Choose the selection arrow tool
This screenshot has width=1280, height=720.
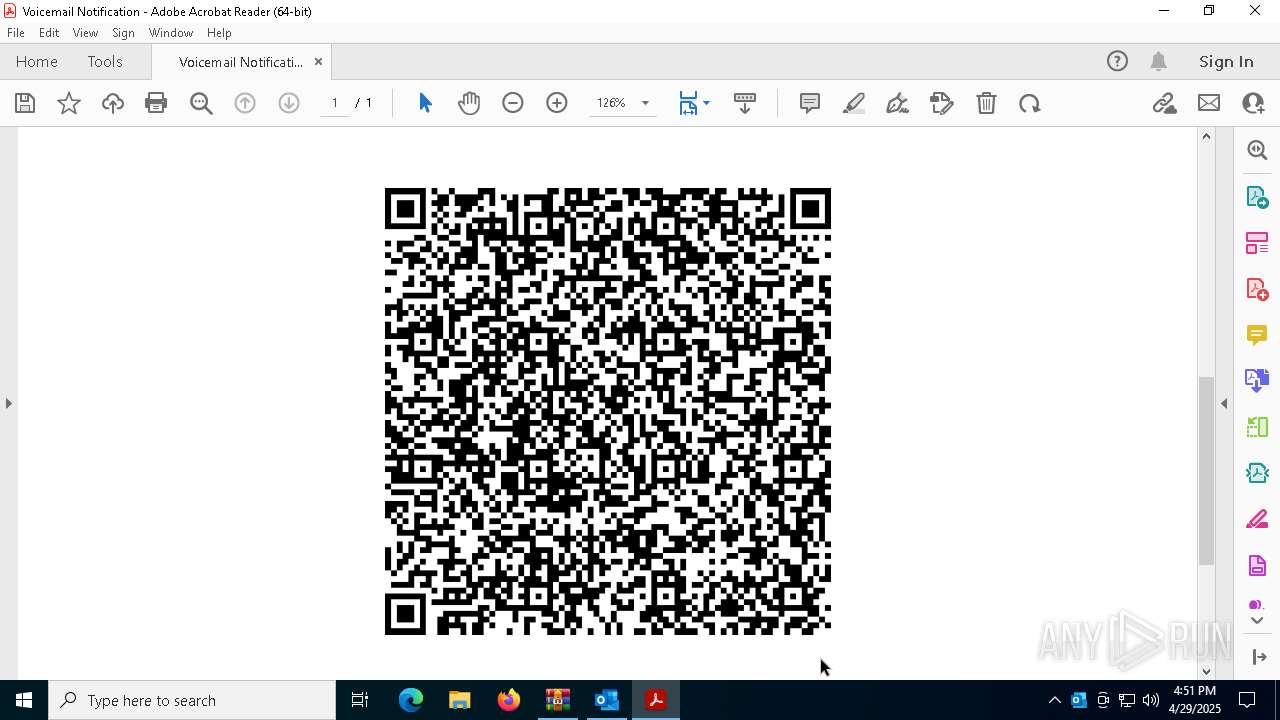tap(425, 103)
